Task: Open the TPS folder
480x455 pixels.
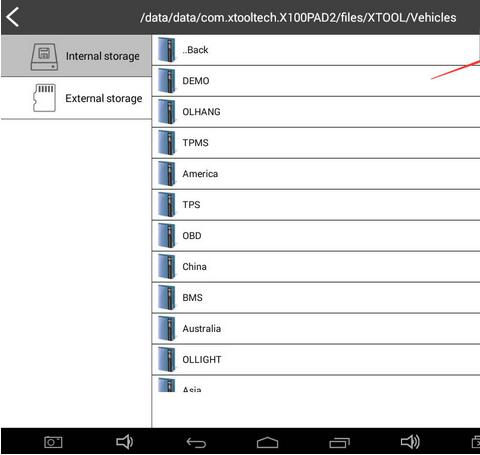Action: pyautogui.click(x=316, y=205)
